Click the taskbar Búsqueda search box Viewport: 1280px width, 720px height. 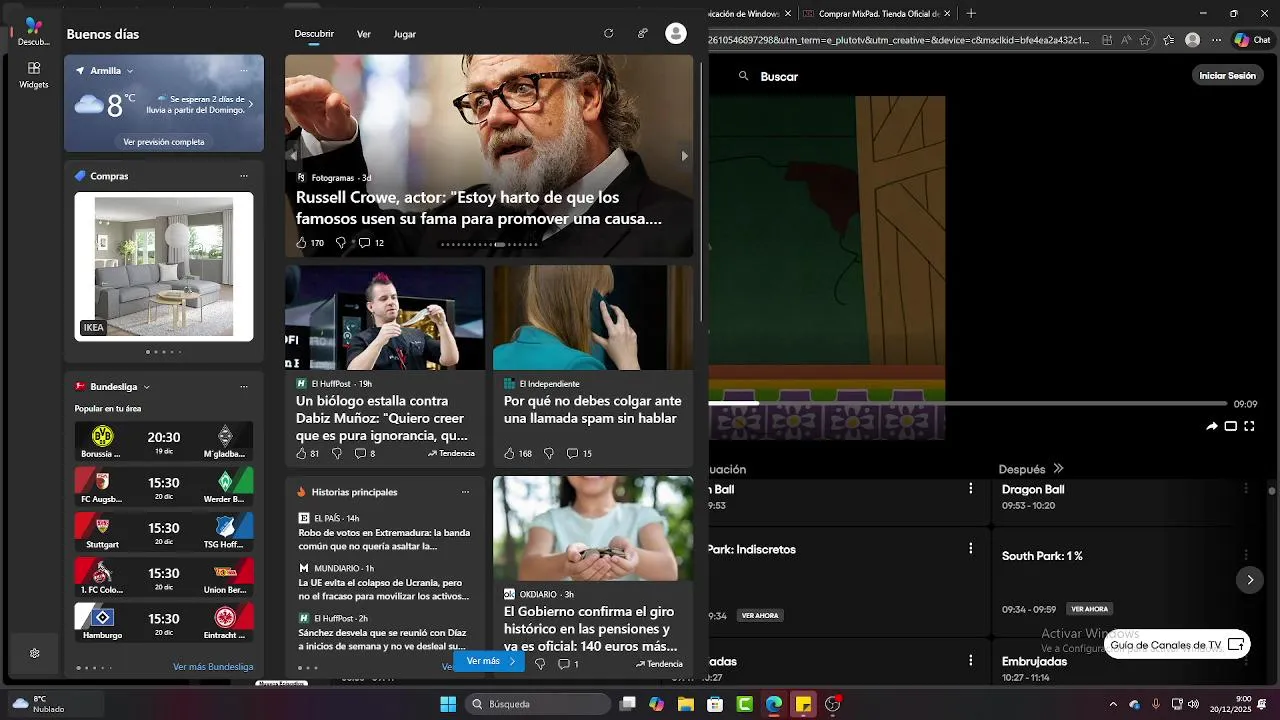[538, 704]
